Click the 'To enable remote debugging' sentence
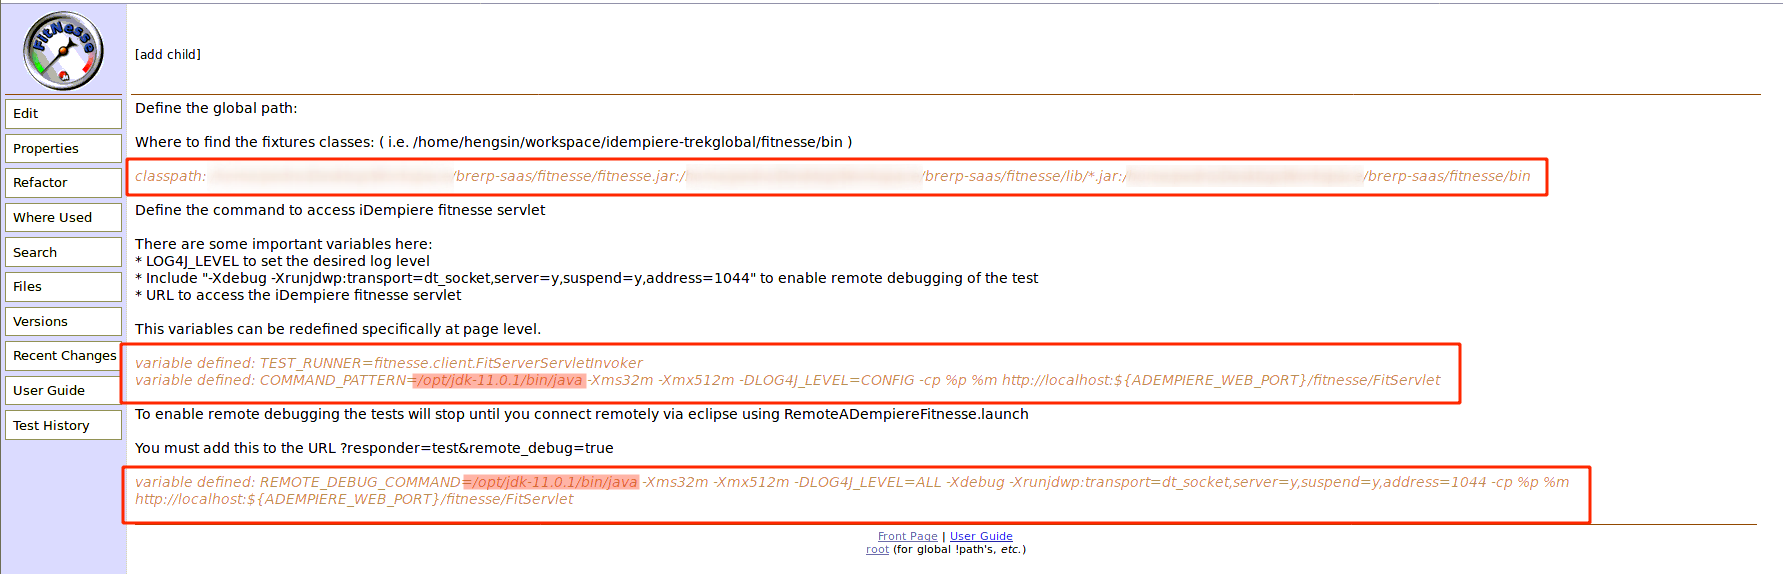Image resolution: width=1783 pixels, height=574 pixels. pos(582,414)
